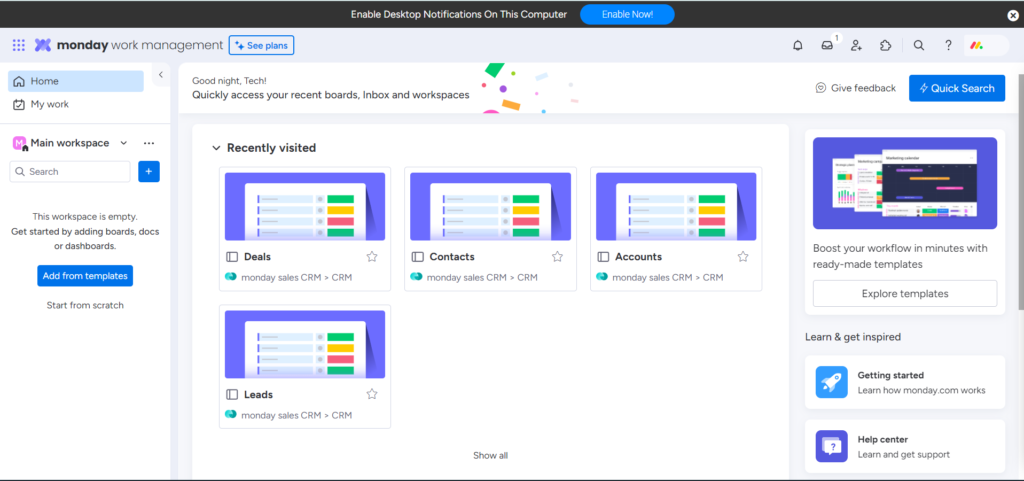The height and width of the screenshot is (481, 1024).
Task: Click the blue plus add item button
Action: 149,172
